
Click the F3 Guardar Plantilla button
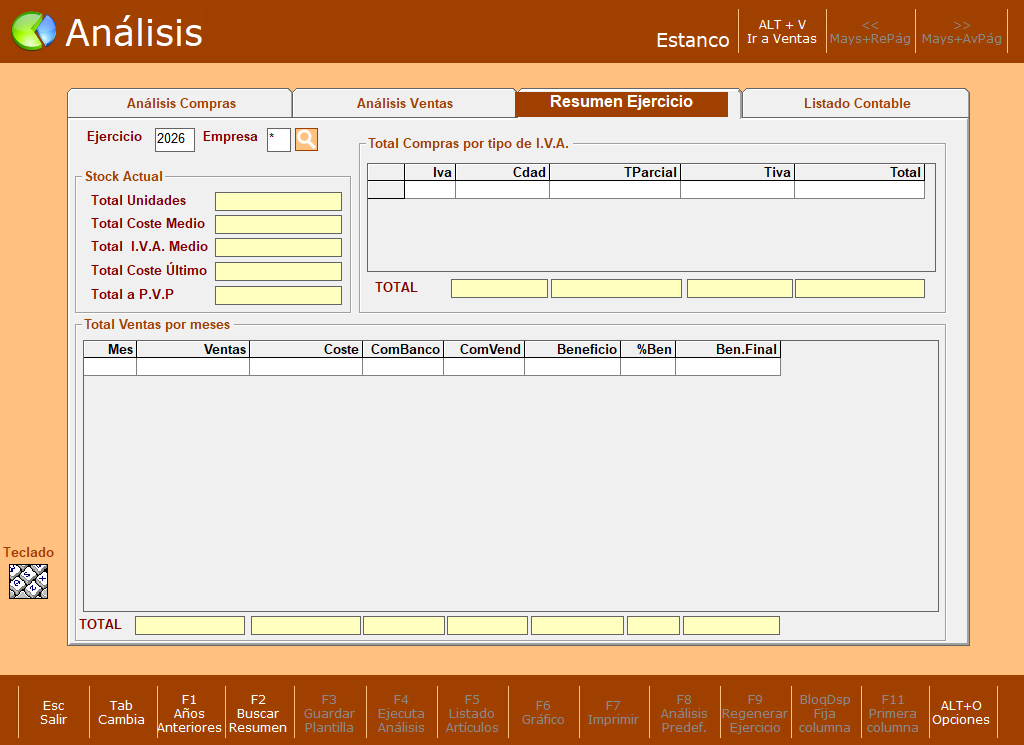pyautogui.click(x=329, y=713)
